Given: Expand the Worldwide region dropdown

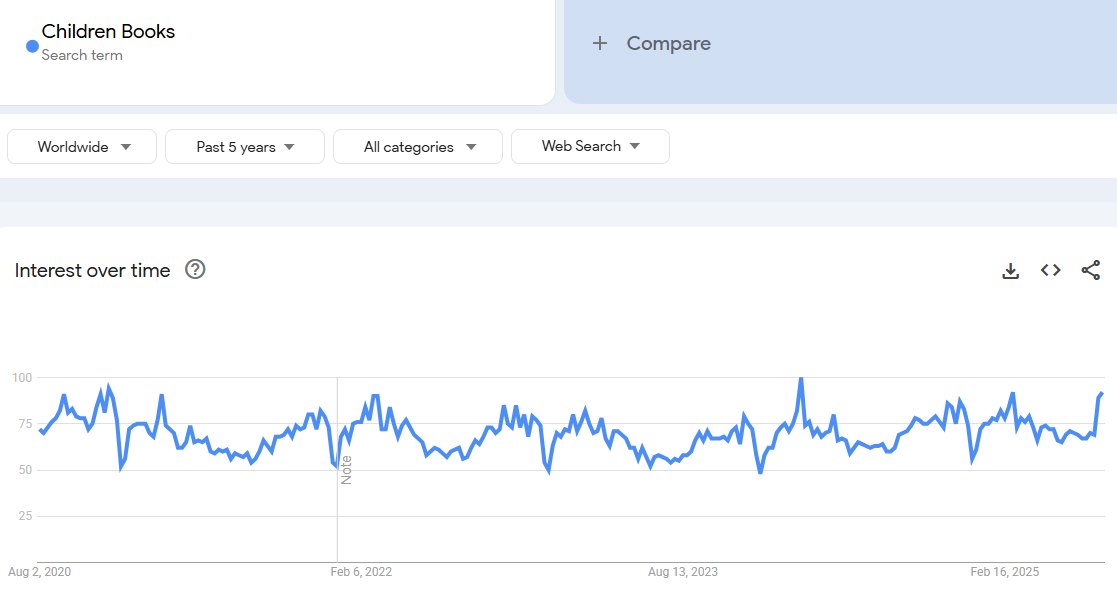Looking at the screenshot, I should click(82, 147).
